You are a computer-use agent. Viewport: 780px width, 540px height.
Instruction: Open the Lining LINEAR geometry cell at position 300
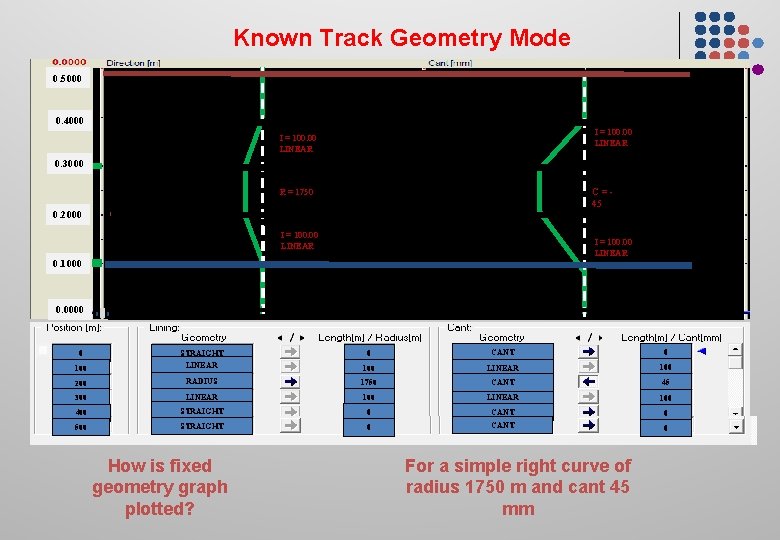coord(201,396)
